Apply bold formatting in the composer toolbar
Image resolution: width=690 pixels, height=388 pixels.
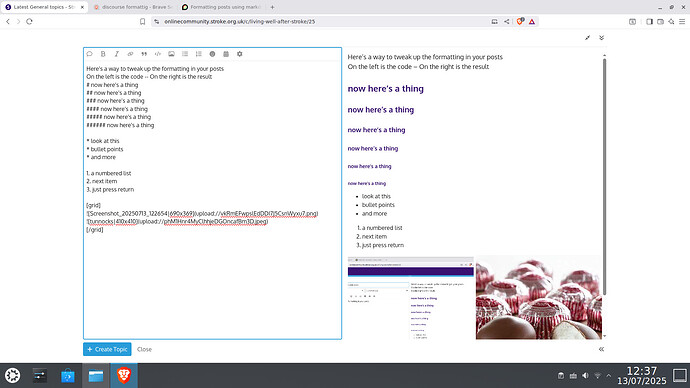[103, 54]
